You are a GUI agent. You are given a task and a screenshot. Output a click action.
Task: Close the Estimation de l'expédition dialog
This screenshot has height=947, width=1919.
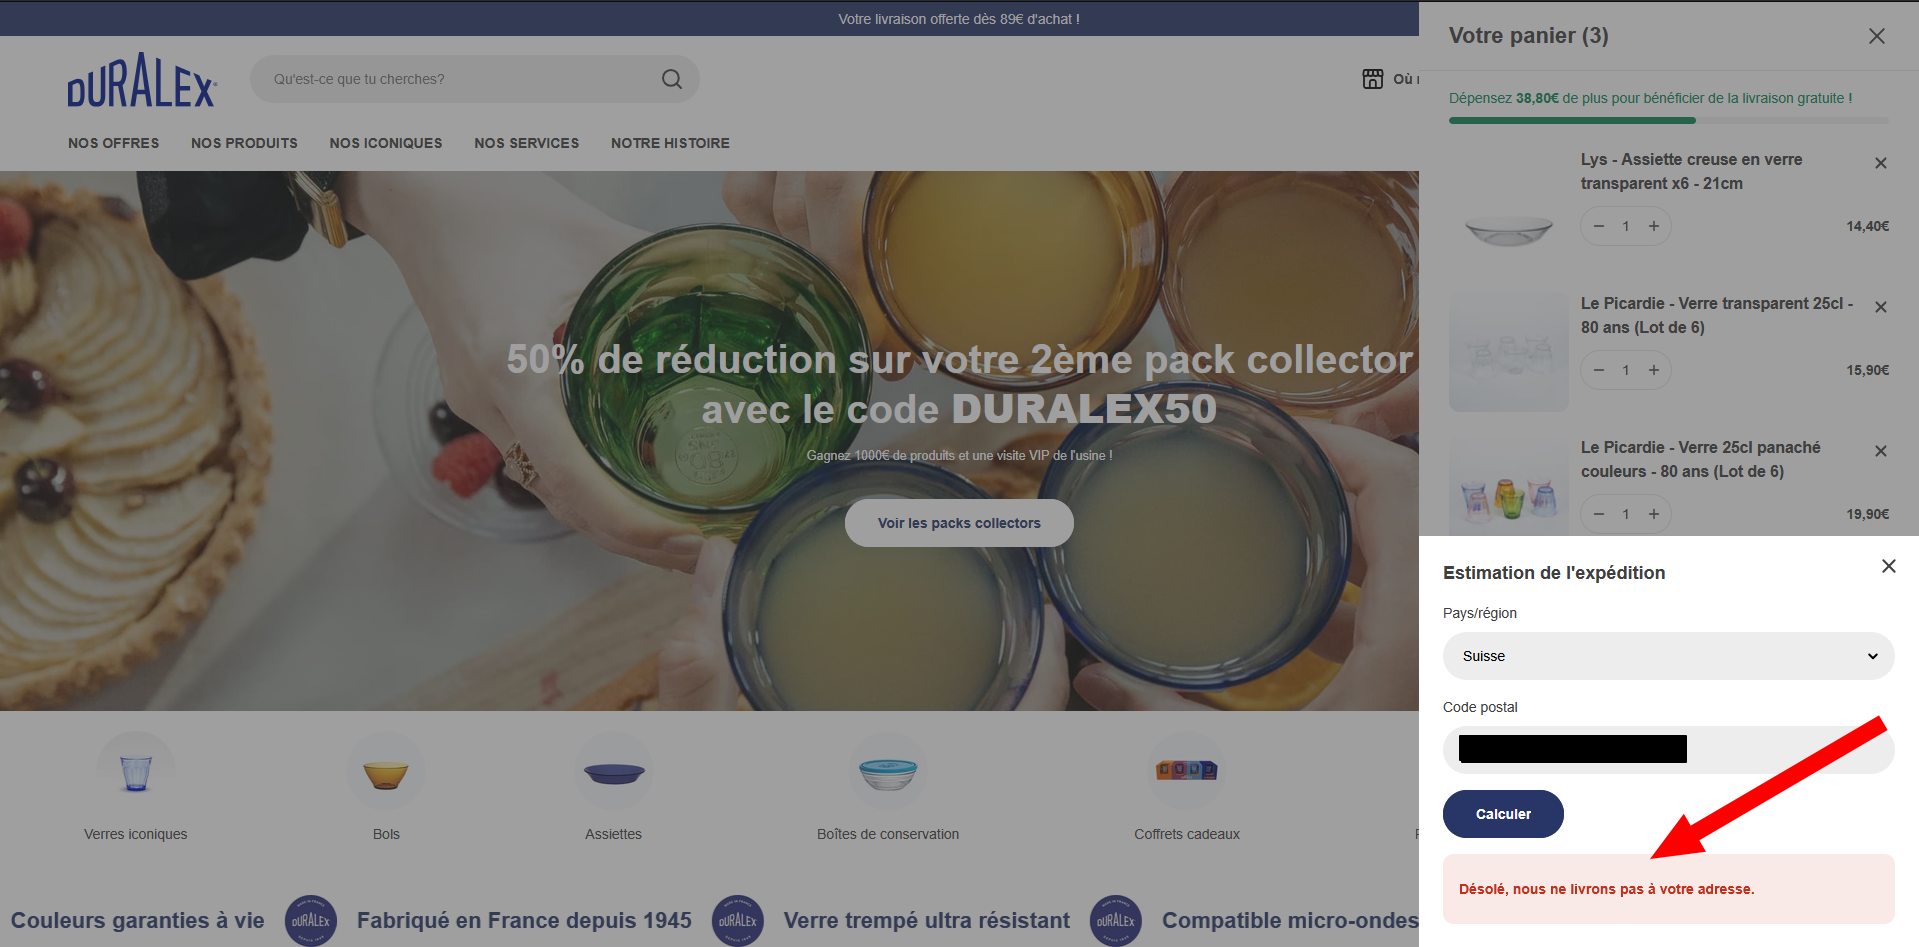click(1889, 566)
